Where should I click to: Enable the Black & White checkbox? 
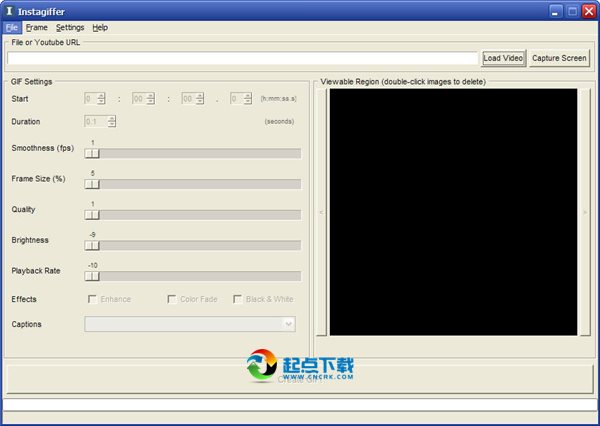click(238, 299)
